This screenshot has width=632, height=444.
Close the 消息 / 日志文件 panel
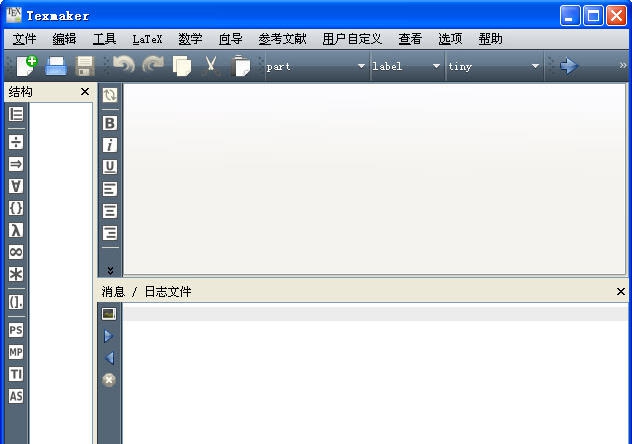tap(621, 291)
